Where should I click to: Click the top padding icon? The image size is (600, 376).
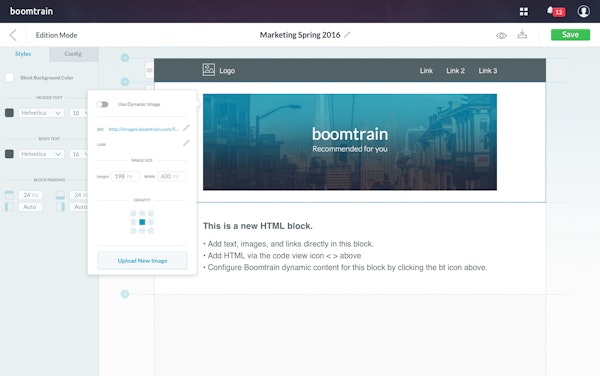[9, 195]
